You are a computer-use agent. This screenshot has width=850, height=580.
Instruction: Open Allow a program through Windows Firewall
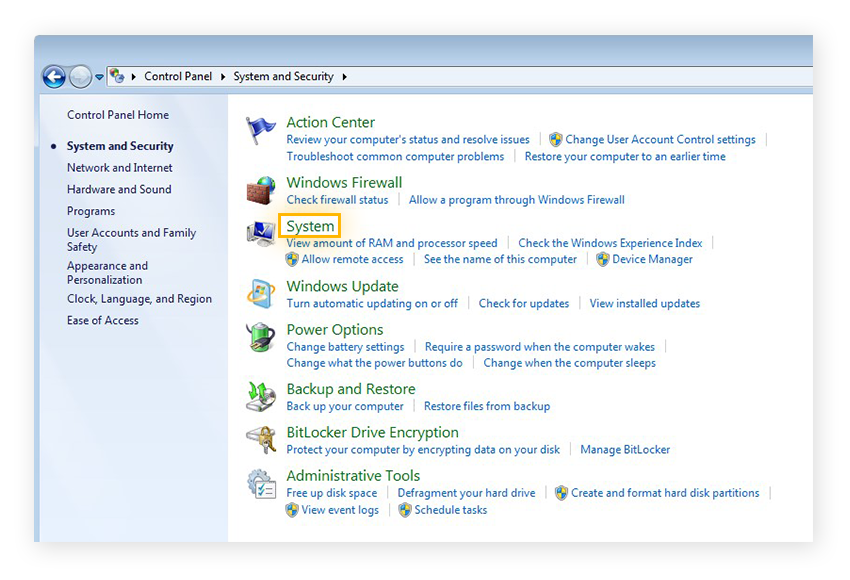(x=516, y=200)
